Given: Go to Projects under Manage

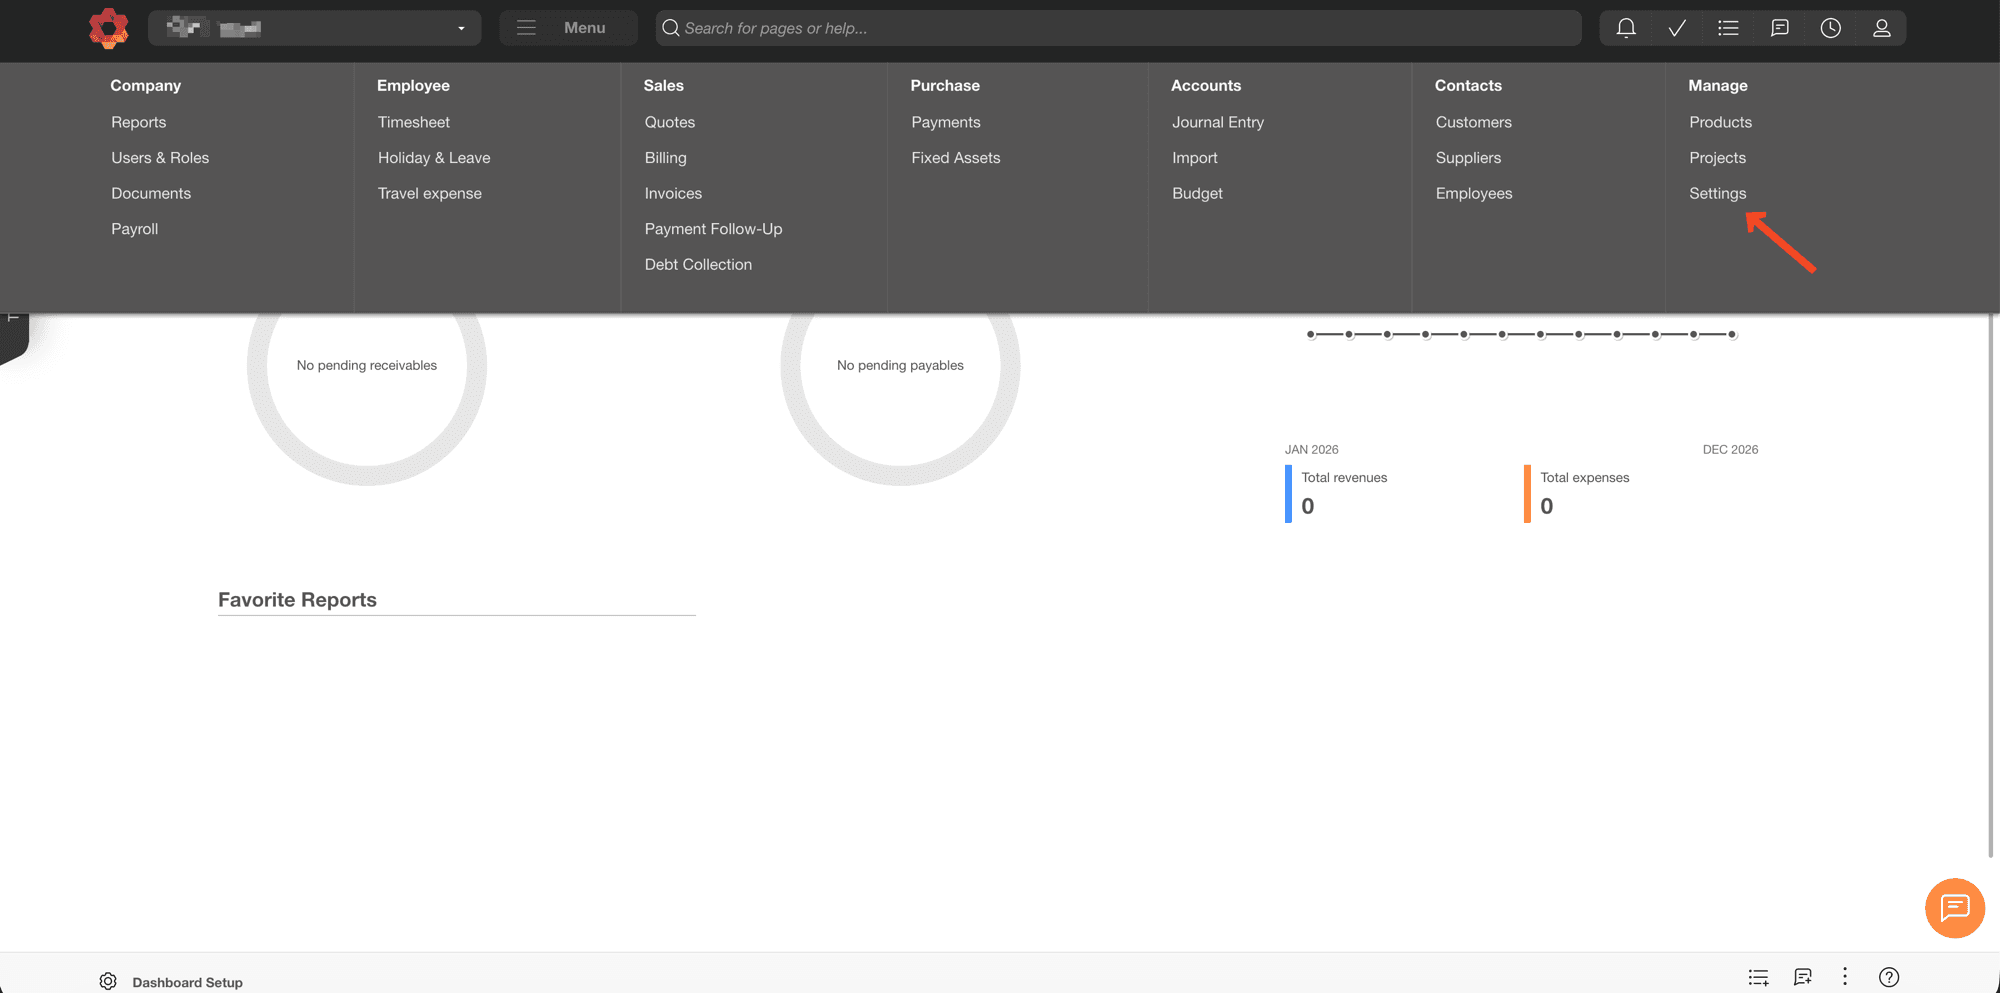Looking at the screenshot, I should [1717, 158].
